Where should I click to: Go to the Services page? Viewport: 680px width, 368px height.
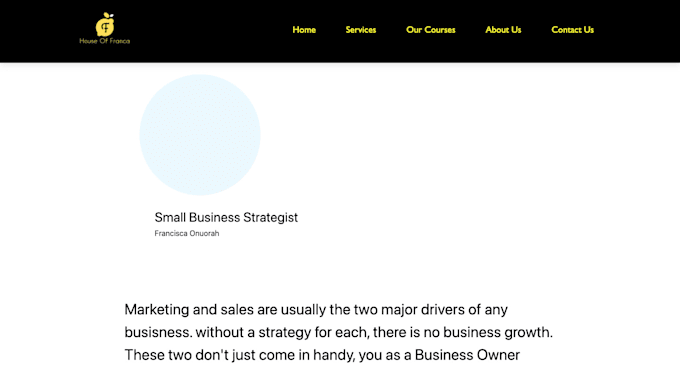(361, 30)
